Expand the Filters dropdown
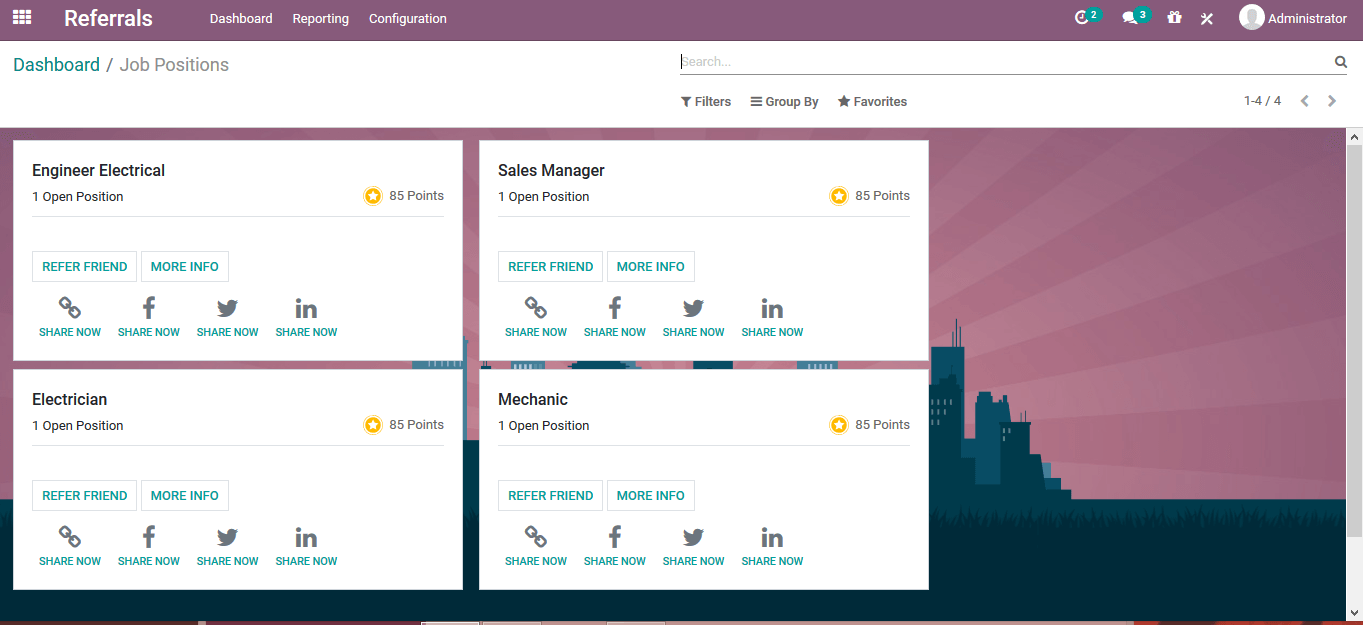The width and height of the screenshot is (1363, 625). [706, 102]
